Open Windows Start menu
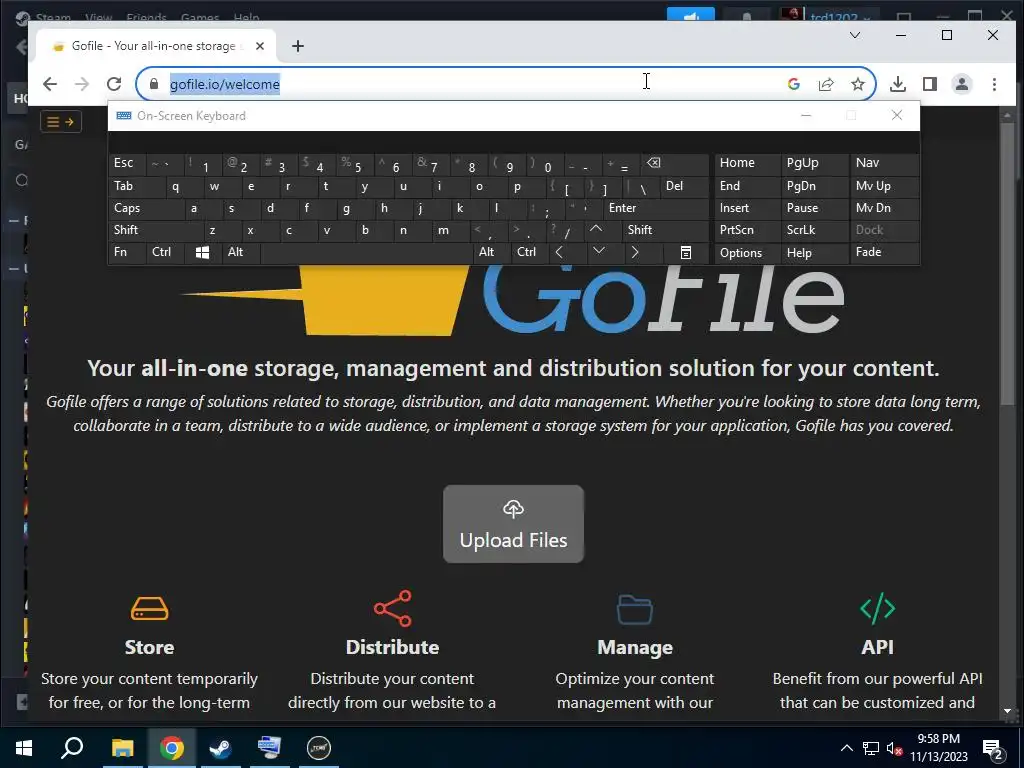1024x768 pixels. 24,748
